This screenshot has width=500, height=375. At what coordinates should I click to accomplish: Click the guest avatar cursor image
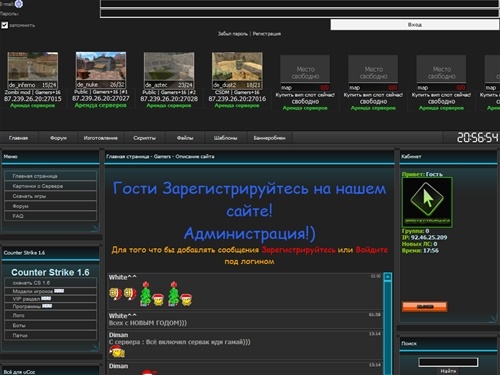[427, 203]
